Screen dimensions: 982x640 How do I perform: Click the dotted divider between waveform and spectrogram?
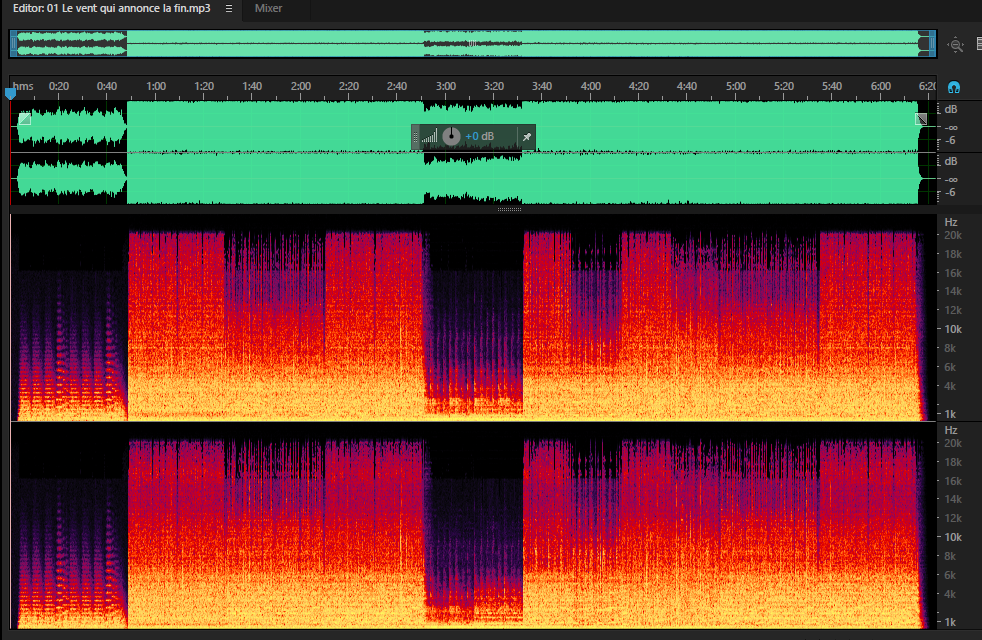pos(509,209)
